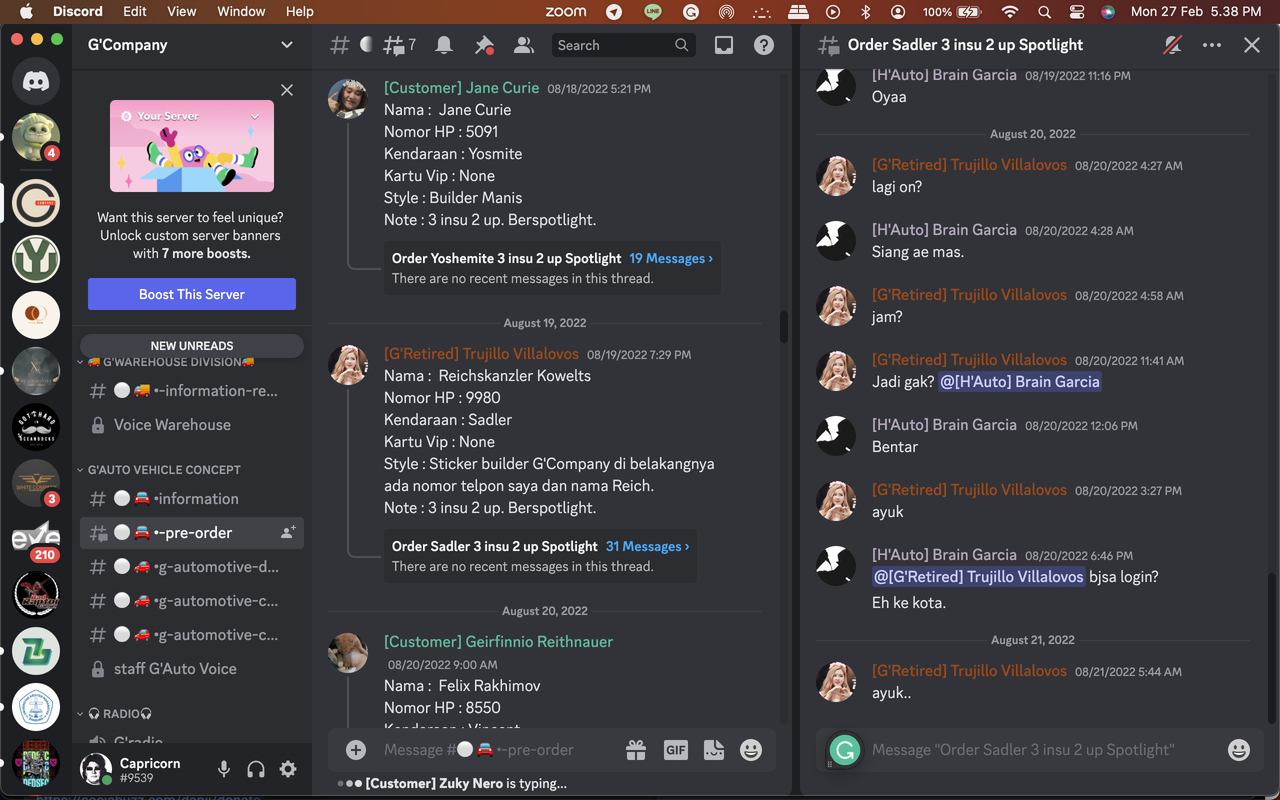1280x800 pixels.
Task: Show member list icon
Action: (x=523, y=45)
